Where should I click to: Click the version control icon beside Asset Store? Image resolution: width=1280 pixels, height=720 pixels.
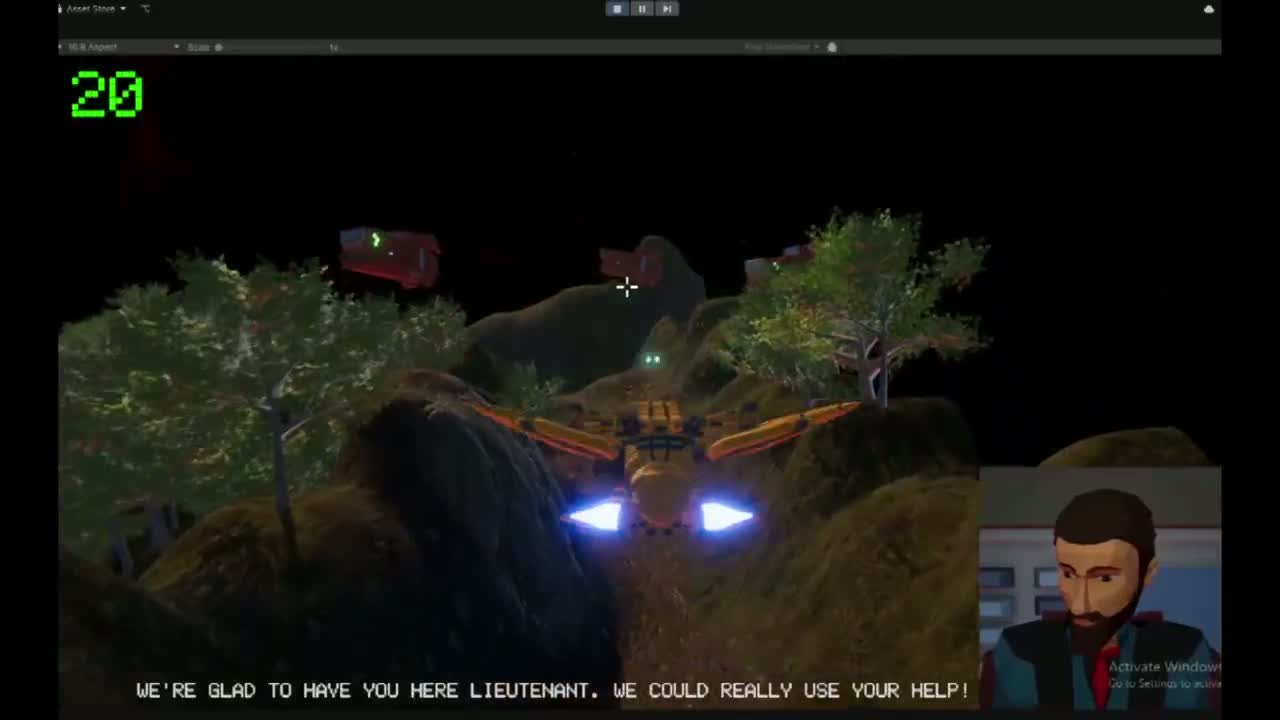146,8
